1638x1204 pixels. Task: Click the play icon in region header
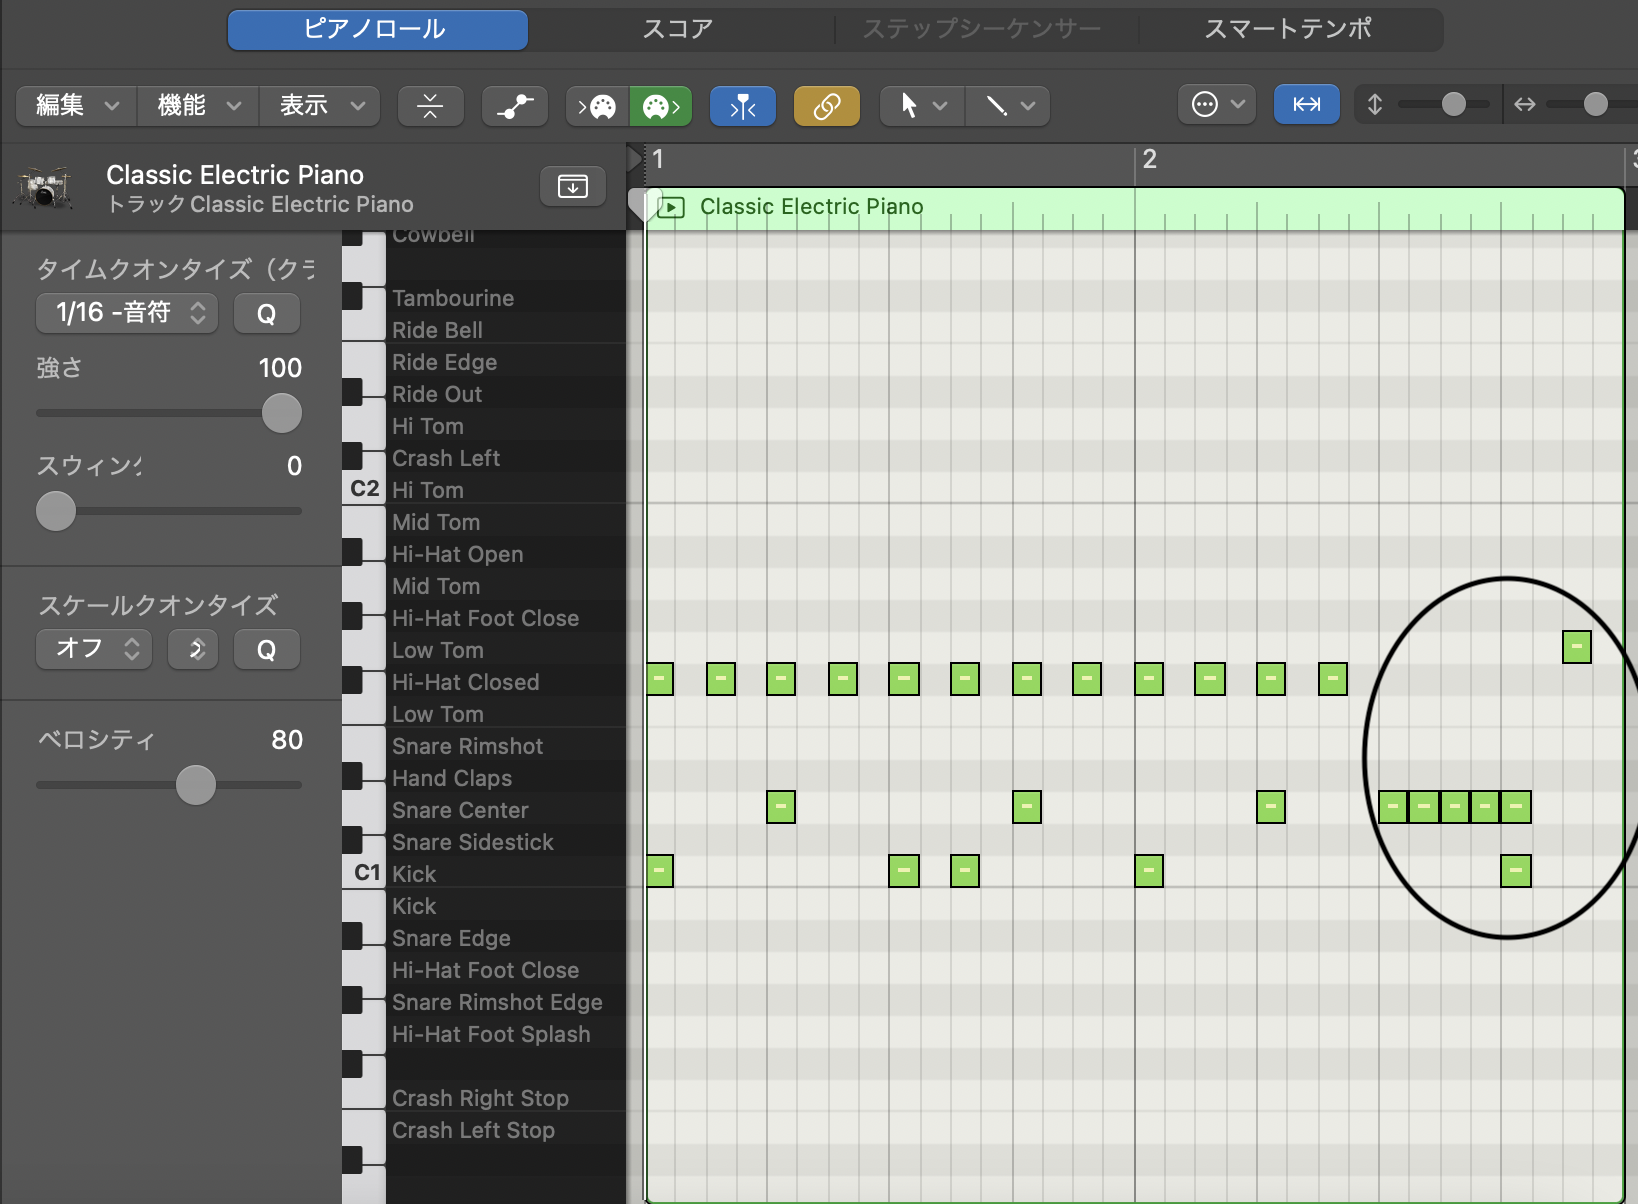[672, 208]
